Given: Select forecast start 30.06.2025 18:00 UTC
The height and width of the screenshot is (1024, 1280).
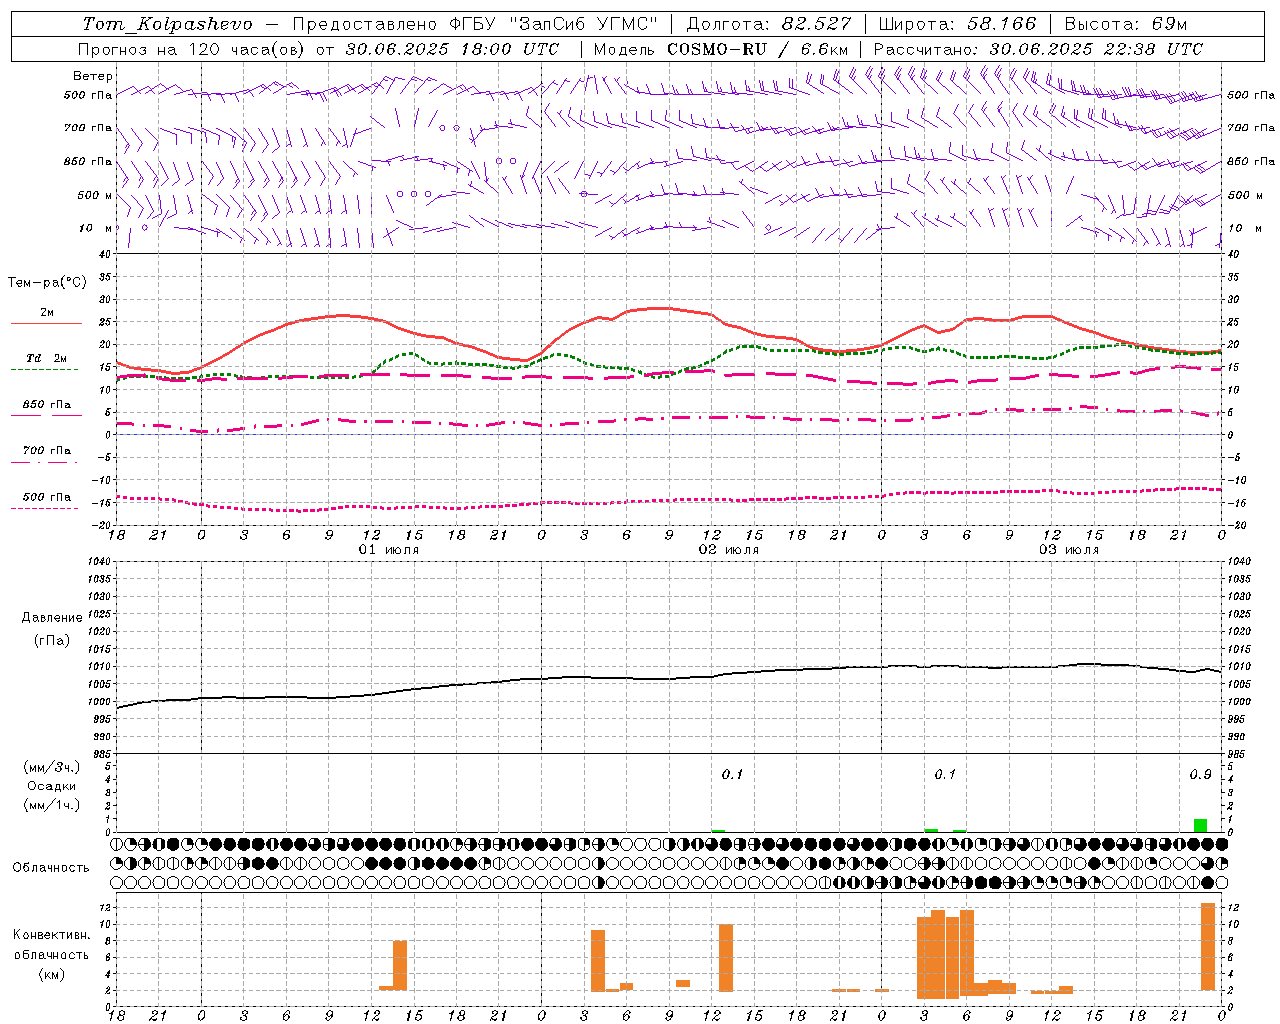Looking at the screenshot, I should tap(452, 49).
